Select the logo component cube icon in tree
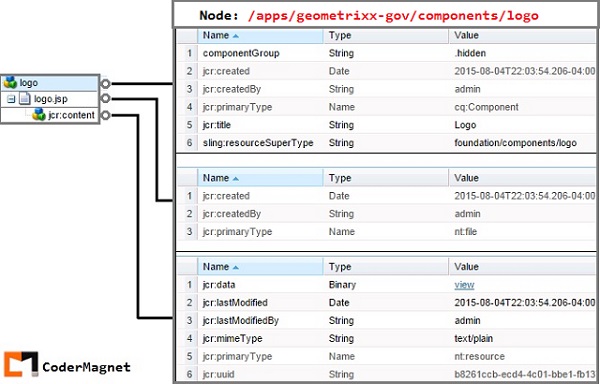 (10, 82)
